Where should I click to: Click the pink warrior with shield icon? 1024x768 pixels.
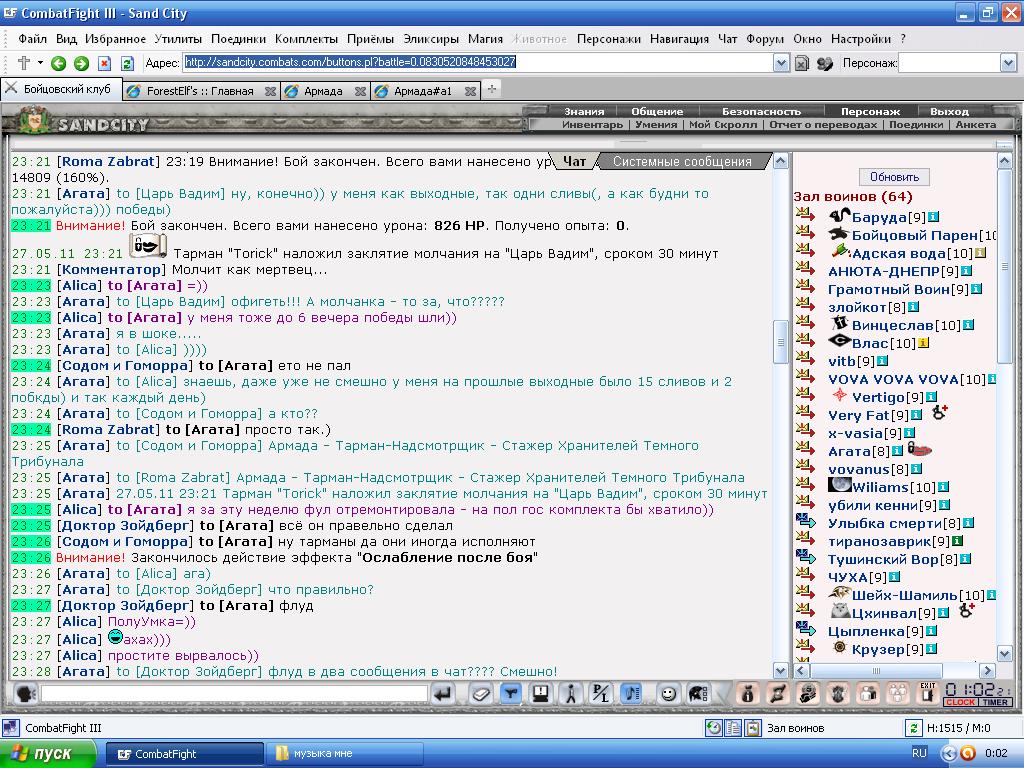click(808, 694)
